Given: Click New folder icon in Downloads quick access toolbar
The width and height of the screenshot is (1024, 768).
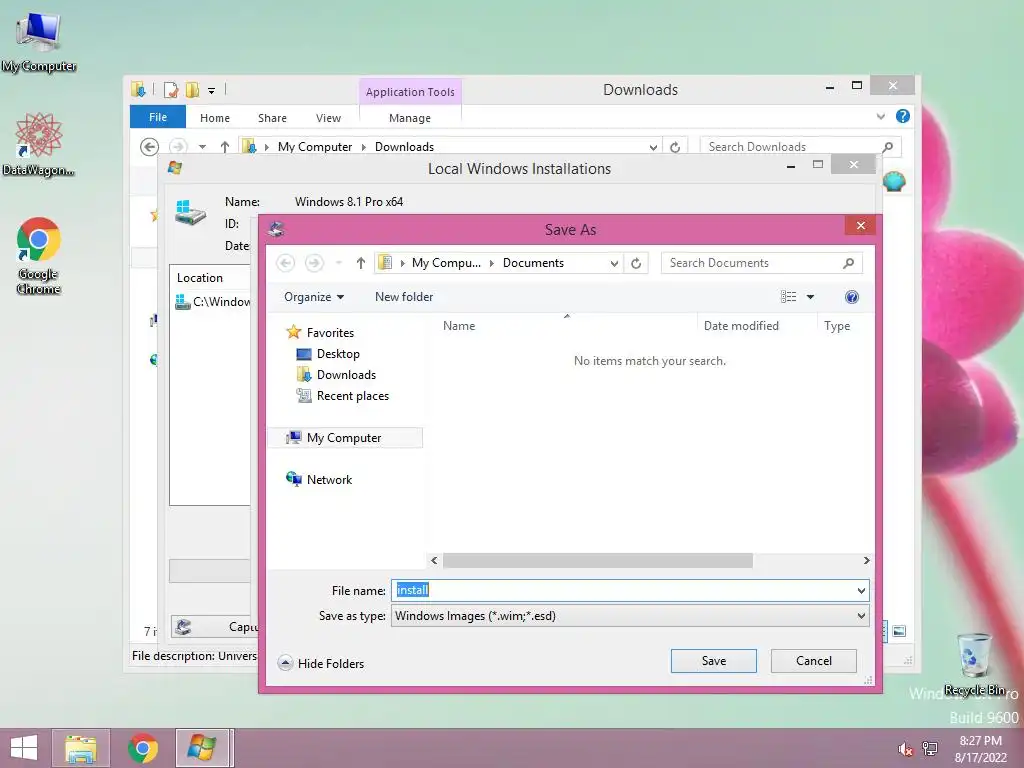Looking at the screenshot, I should pos(193,89).
